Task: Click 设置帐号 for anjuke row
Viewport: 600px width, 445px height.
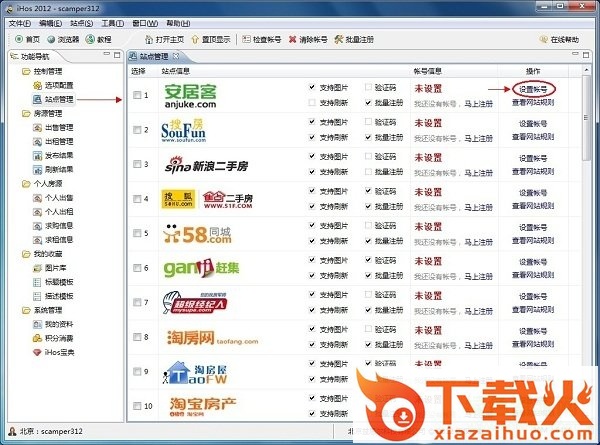Action: [533, 89]
